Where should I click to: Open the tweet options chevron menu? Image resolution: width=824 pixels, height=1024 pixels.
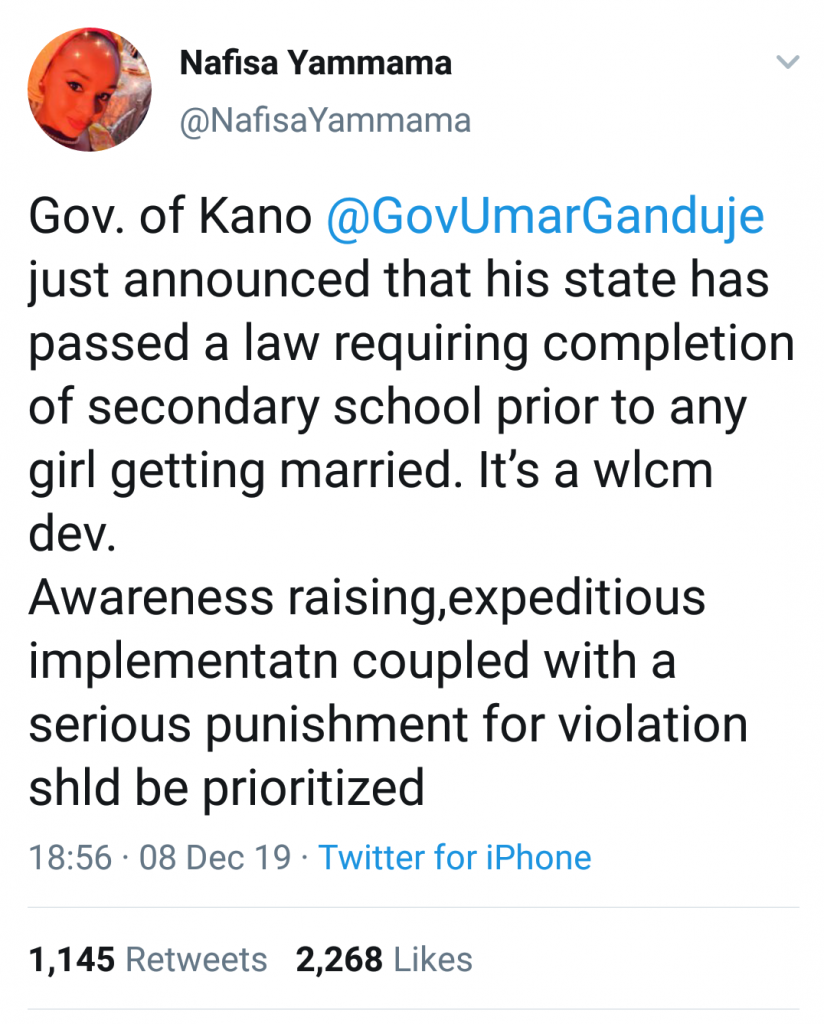coord(788,63)
